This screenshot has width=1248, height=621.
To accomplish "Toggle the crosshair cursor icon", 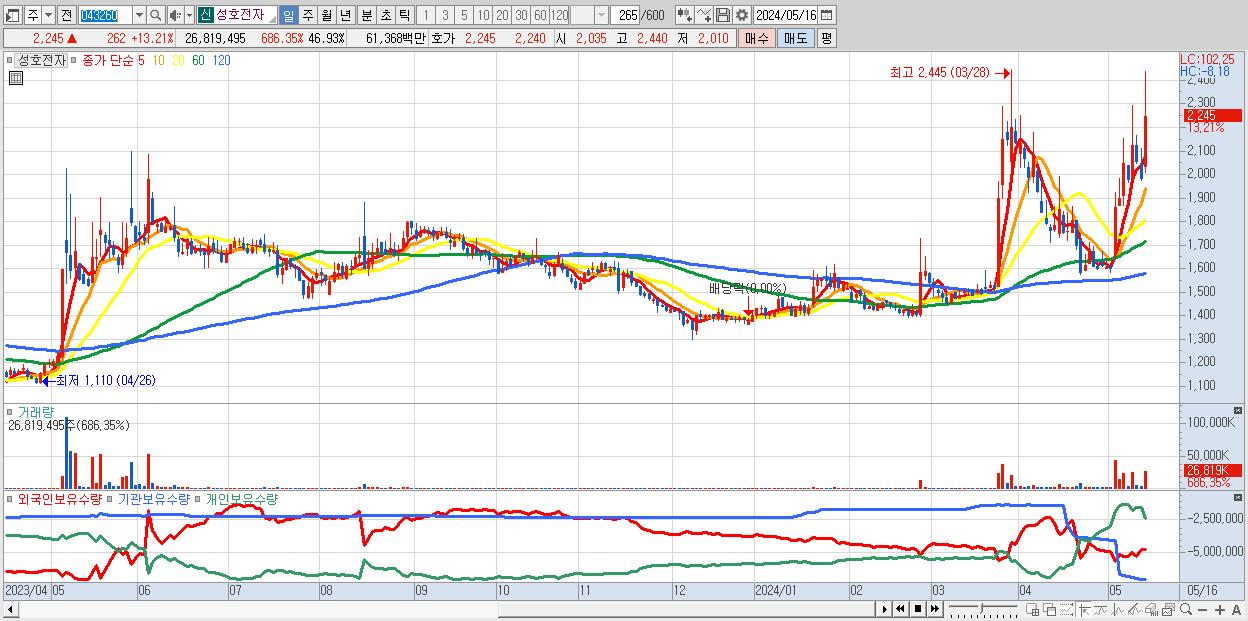I will coord(1084,610).
